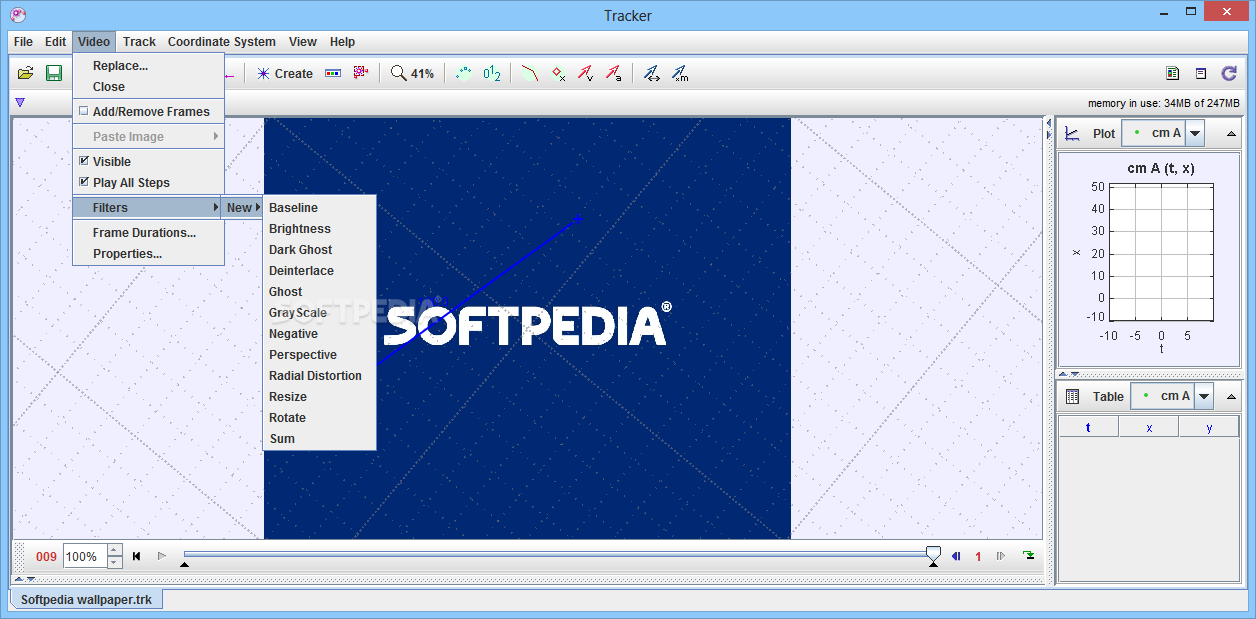This screenshot has height=619, width=1256.
Task: Step back one frame with blue arrow
Action: 956,556
